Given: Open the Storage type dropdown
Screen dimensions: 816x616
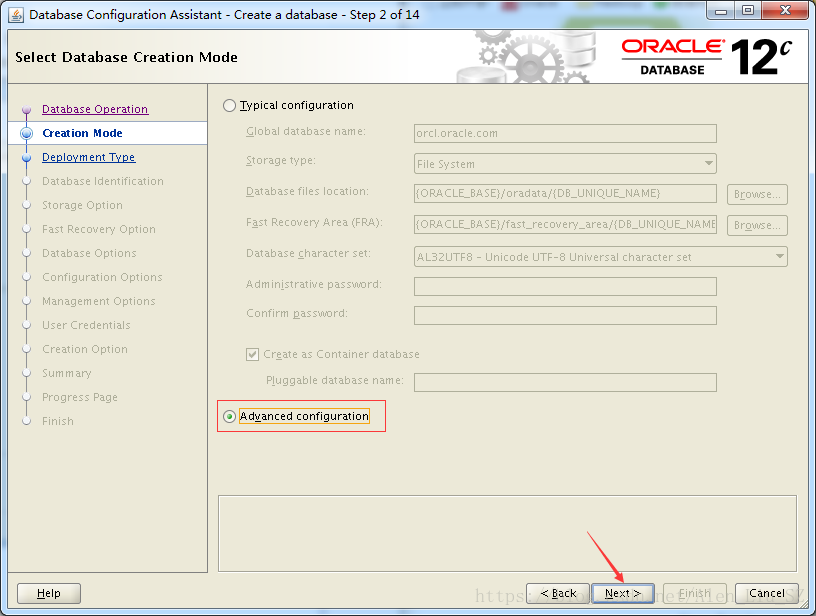Looking at the screenshot, I should click(565, 164).
